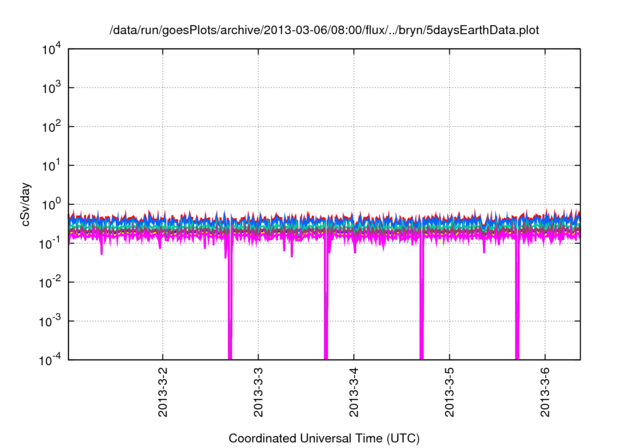
Task: Select the cSv/day y-axis label
Action: (x=26, y=204)
